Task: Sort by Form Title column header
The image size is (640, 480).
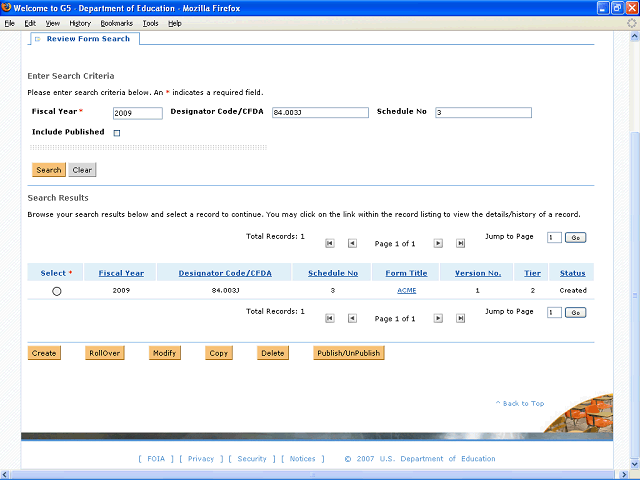Action: (407, 273)
